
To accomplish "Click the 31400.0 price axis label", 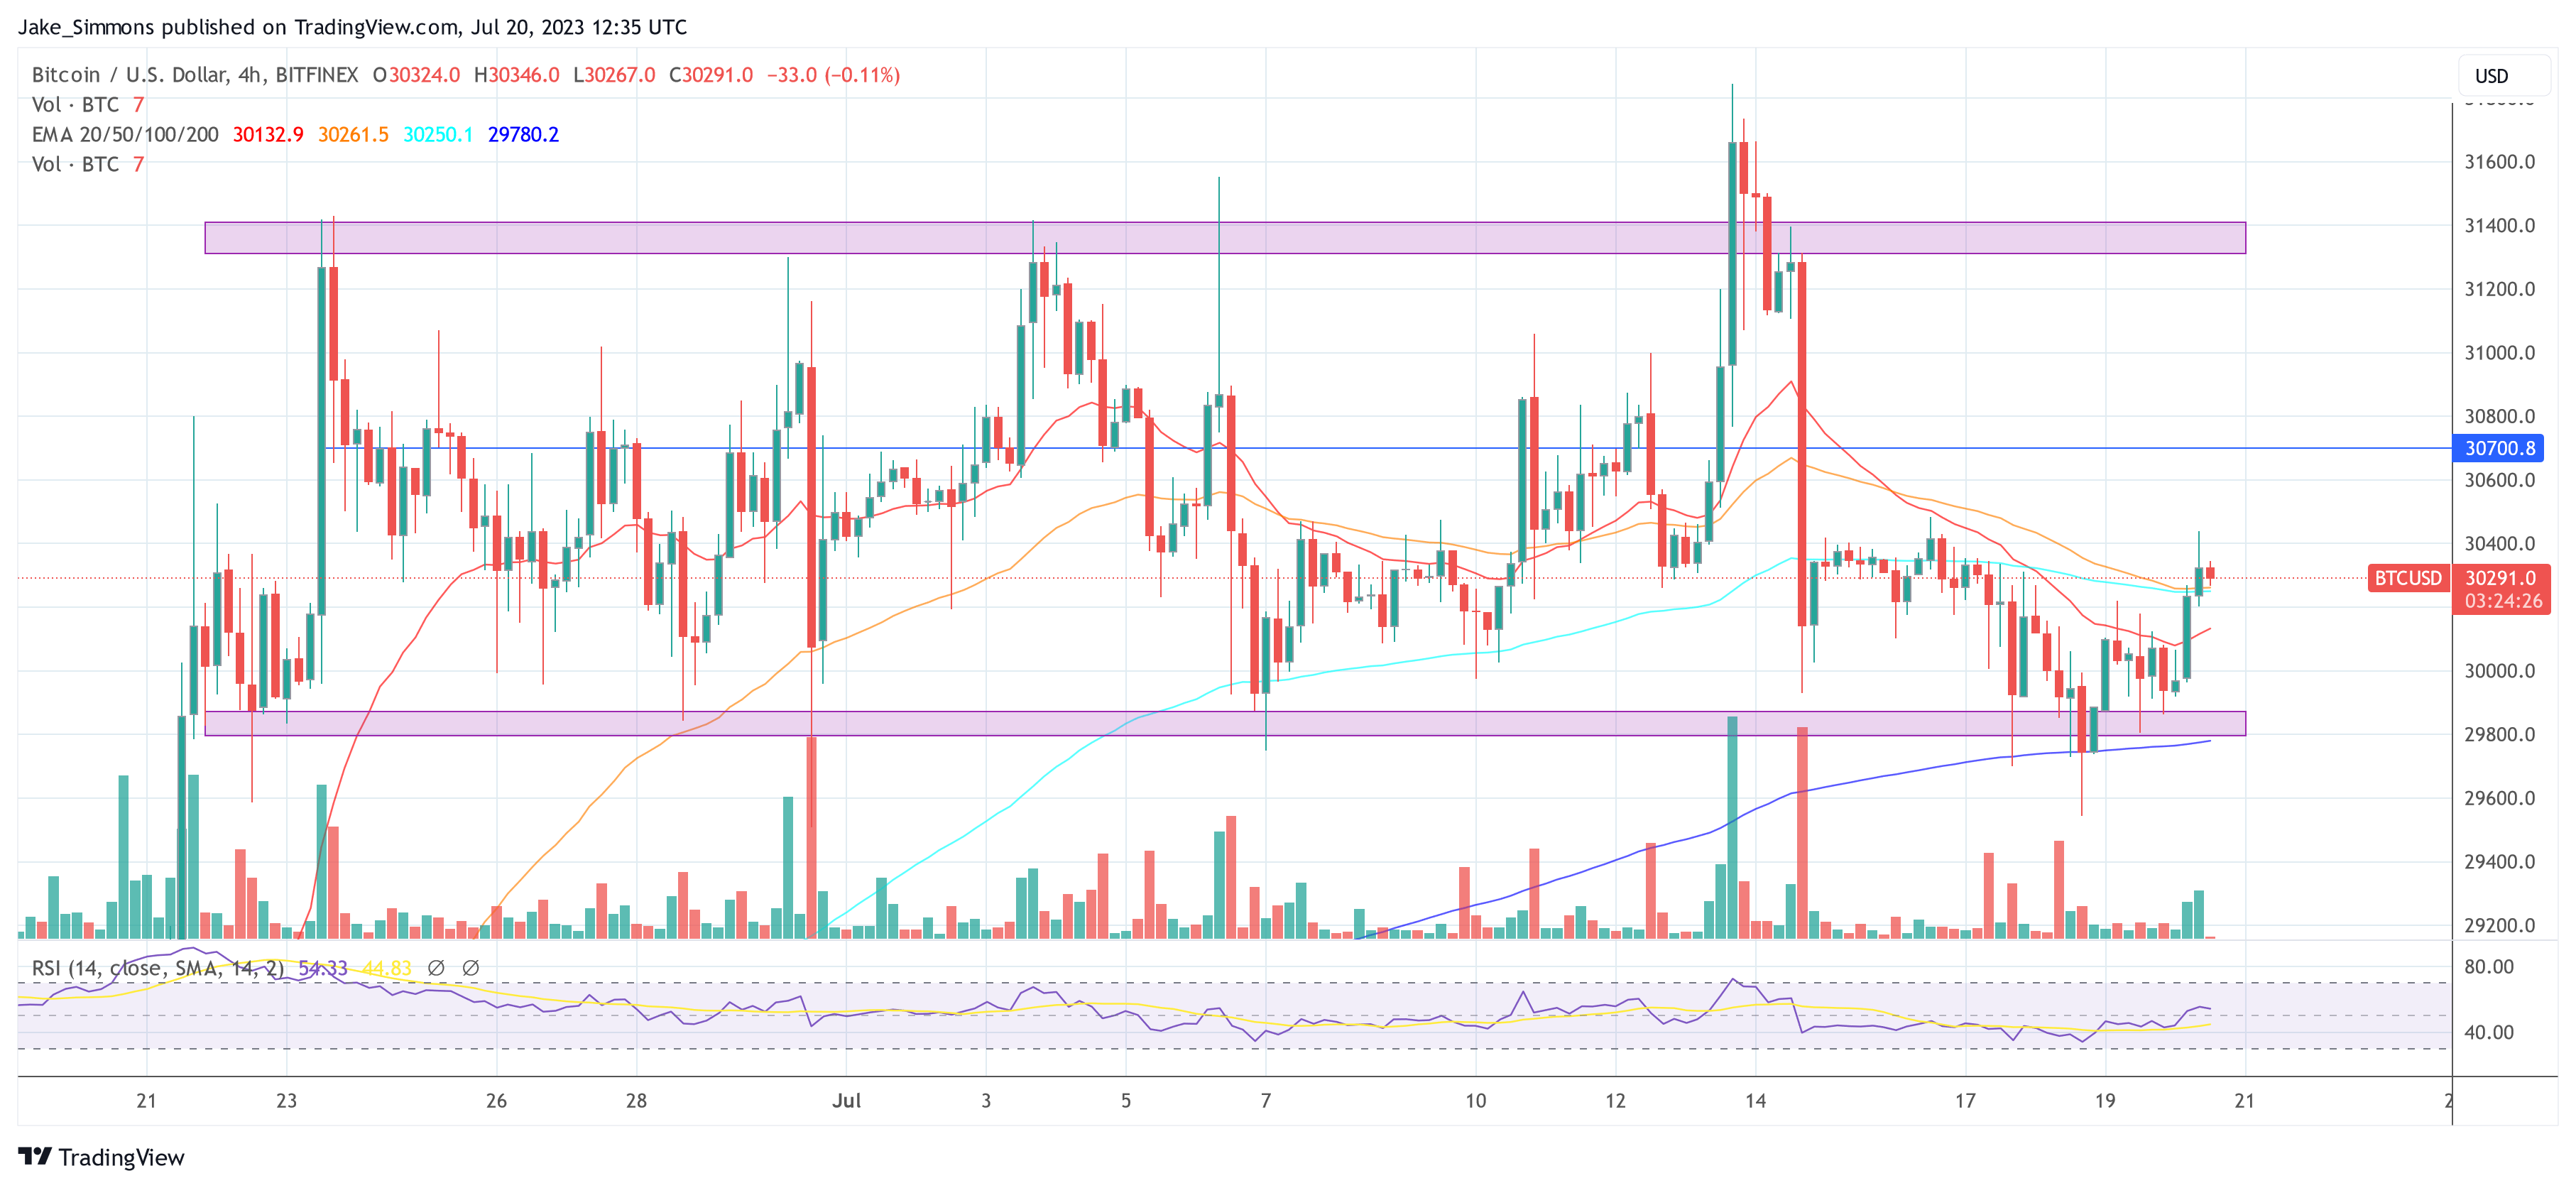I will [x=2499, y=225].
